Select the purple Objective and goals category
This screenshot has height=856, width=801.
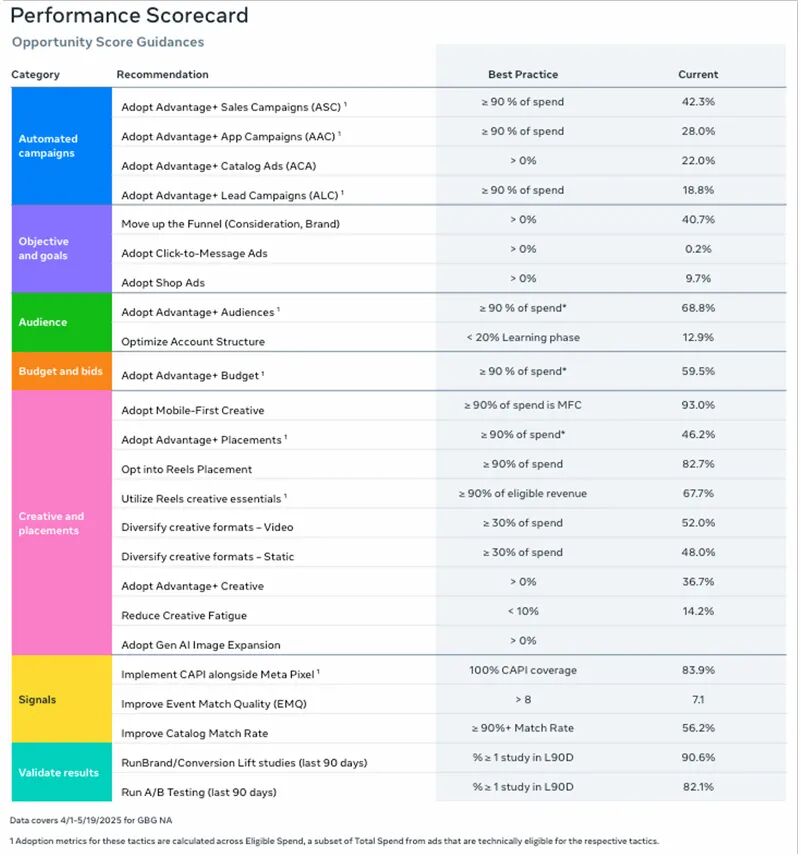coord(61,248)
